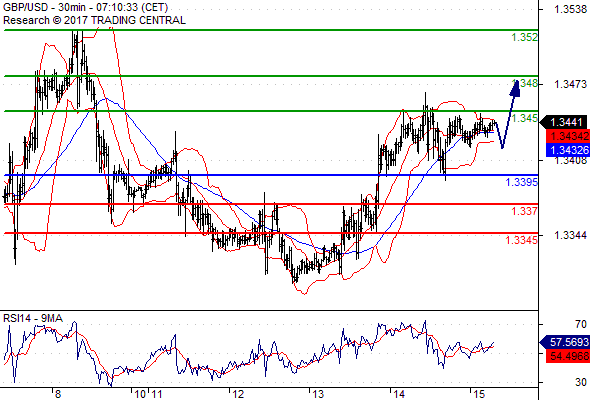Click the blue price tag 1.34326
This screenshot has width=590, height=400.
[568, 150]
